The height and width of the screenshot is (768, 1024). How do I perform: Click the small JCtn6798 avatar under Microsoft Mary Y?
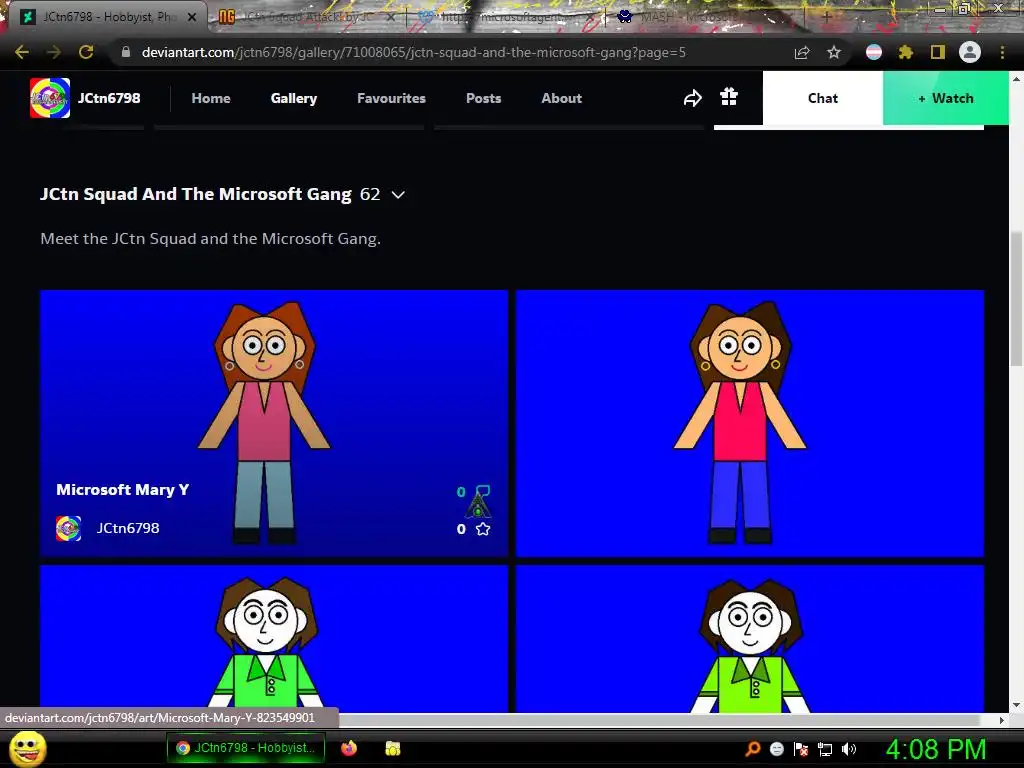69,528
